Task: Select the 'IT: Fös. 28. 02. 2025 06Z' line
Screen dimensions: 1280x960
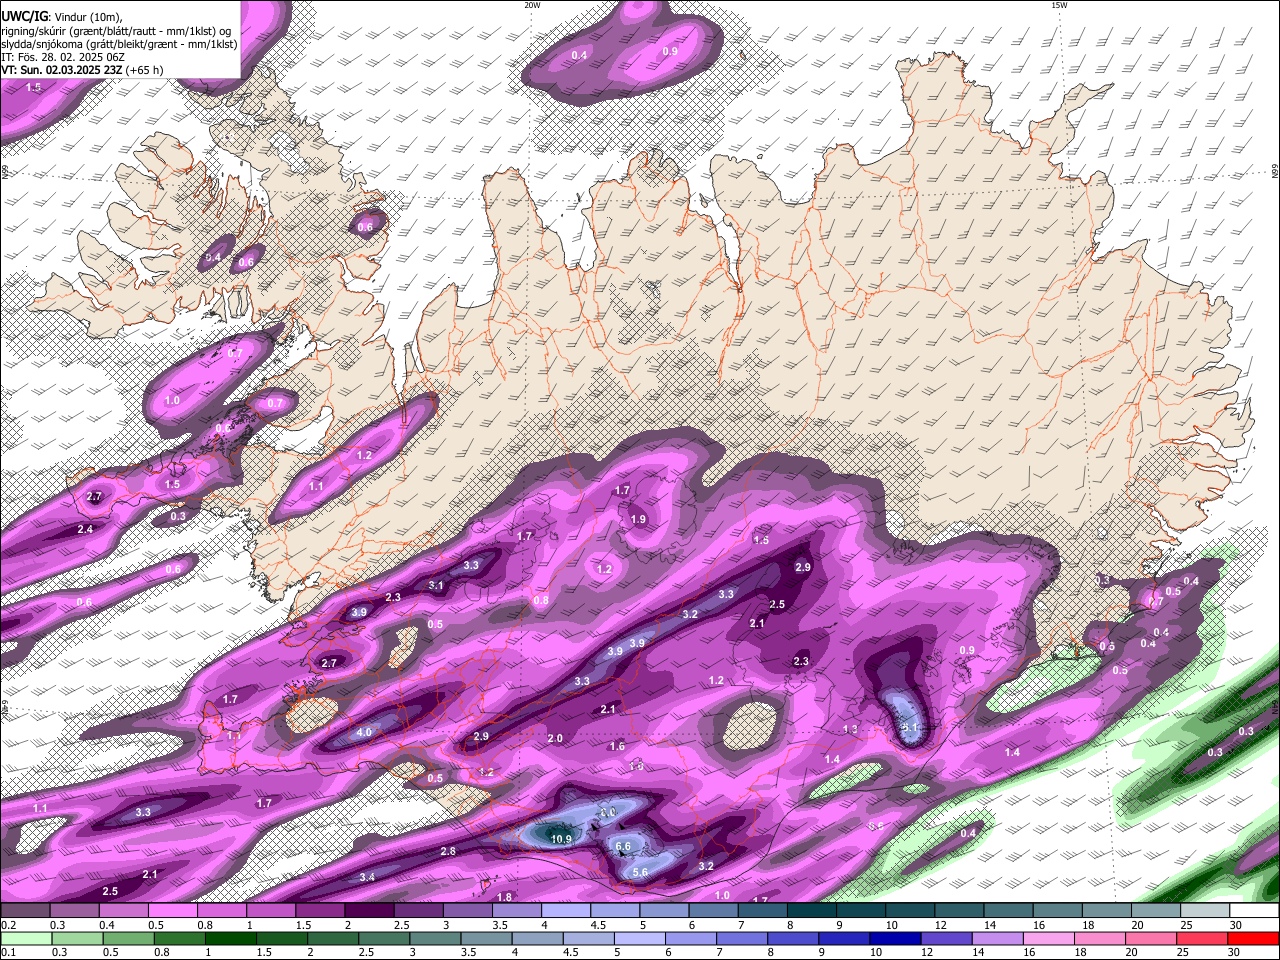Action: (x=63, y=57)
